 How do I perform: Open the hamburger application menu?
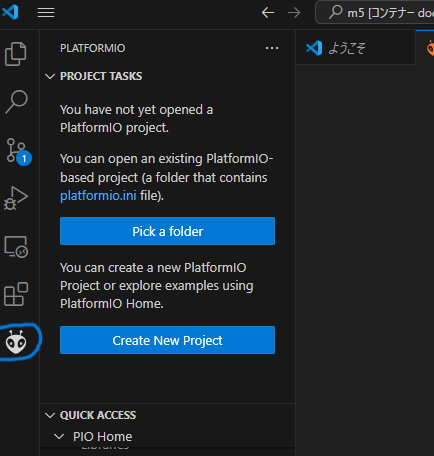pyautogui.click(x=46, y=13)
